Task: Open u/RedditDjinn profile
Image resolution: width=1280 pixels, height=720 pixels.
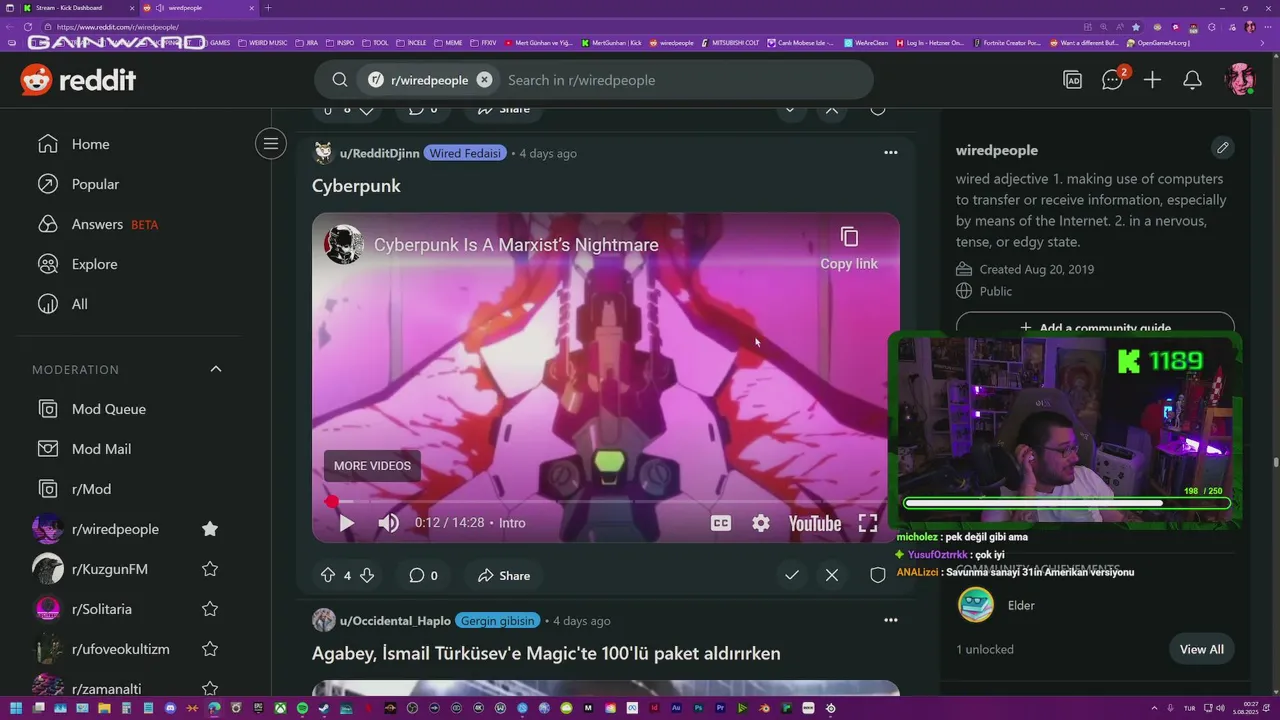Action: (x=380, y=153)
